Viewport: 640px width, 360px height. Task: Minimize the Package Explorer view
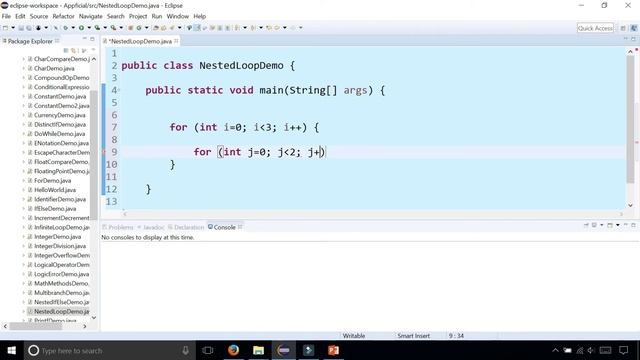[x=84, y=39]
